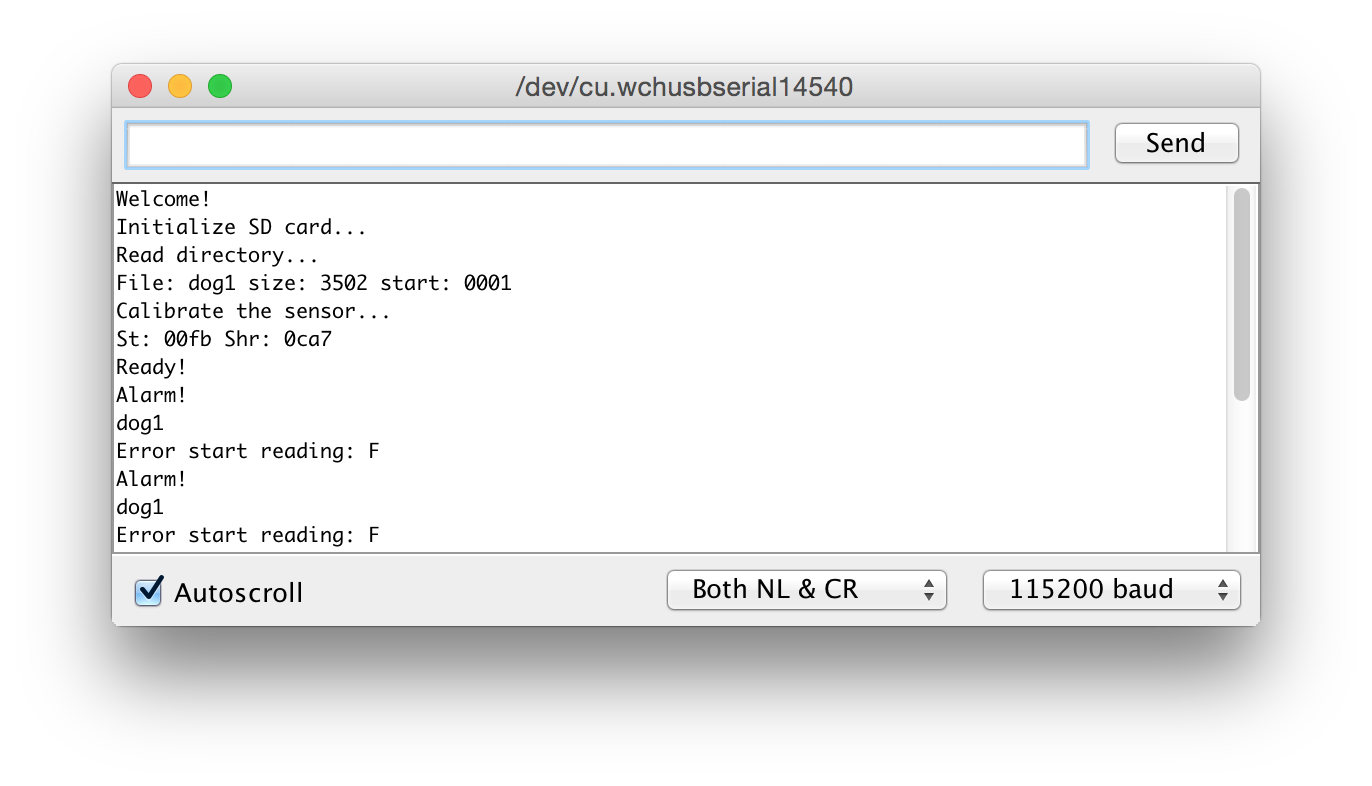The width and height of the screenshot is (1372, 786).
Task: Close the window with the red button
Action: coord(140,87)
